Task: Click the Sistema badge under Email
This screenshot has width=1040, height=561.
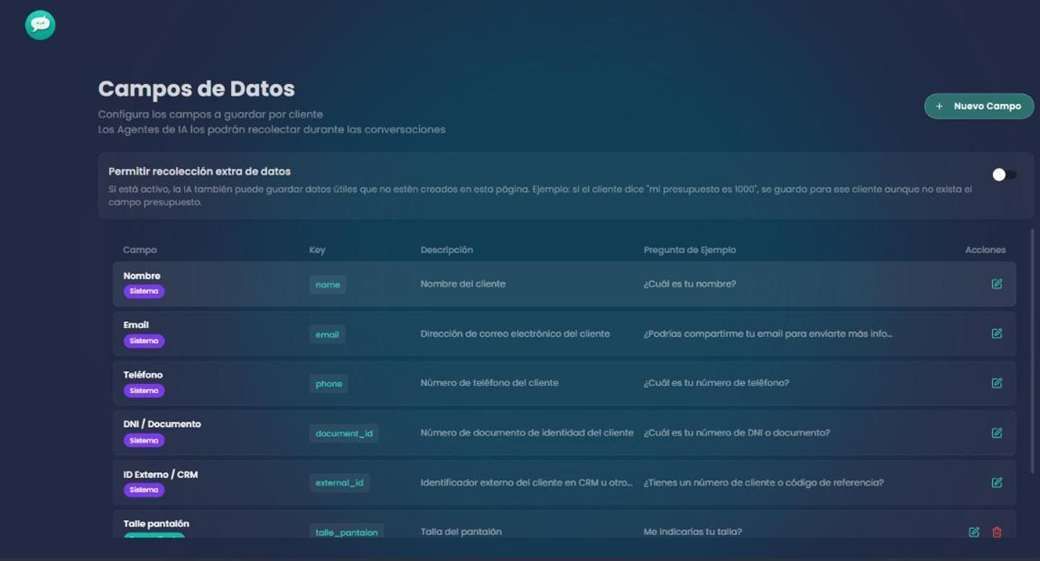Action: [x=144, y=341]
